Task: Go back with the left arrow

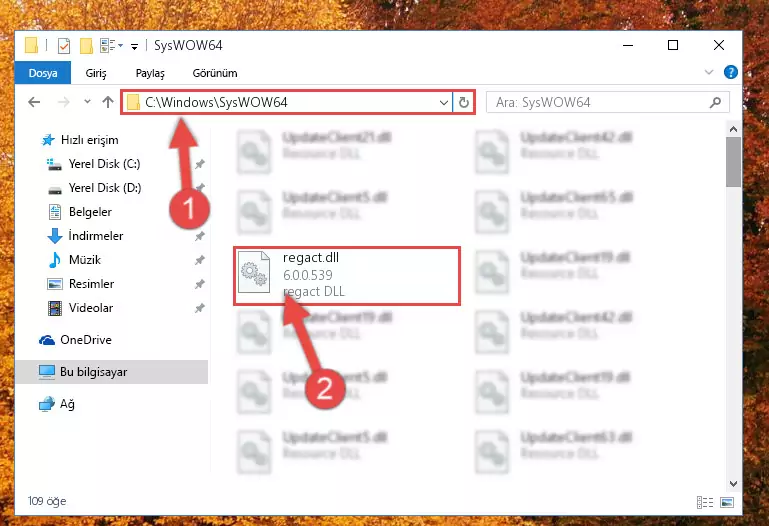Action: tap(34, 102)
